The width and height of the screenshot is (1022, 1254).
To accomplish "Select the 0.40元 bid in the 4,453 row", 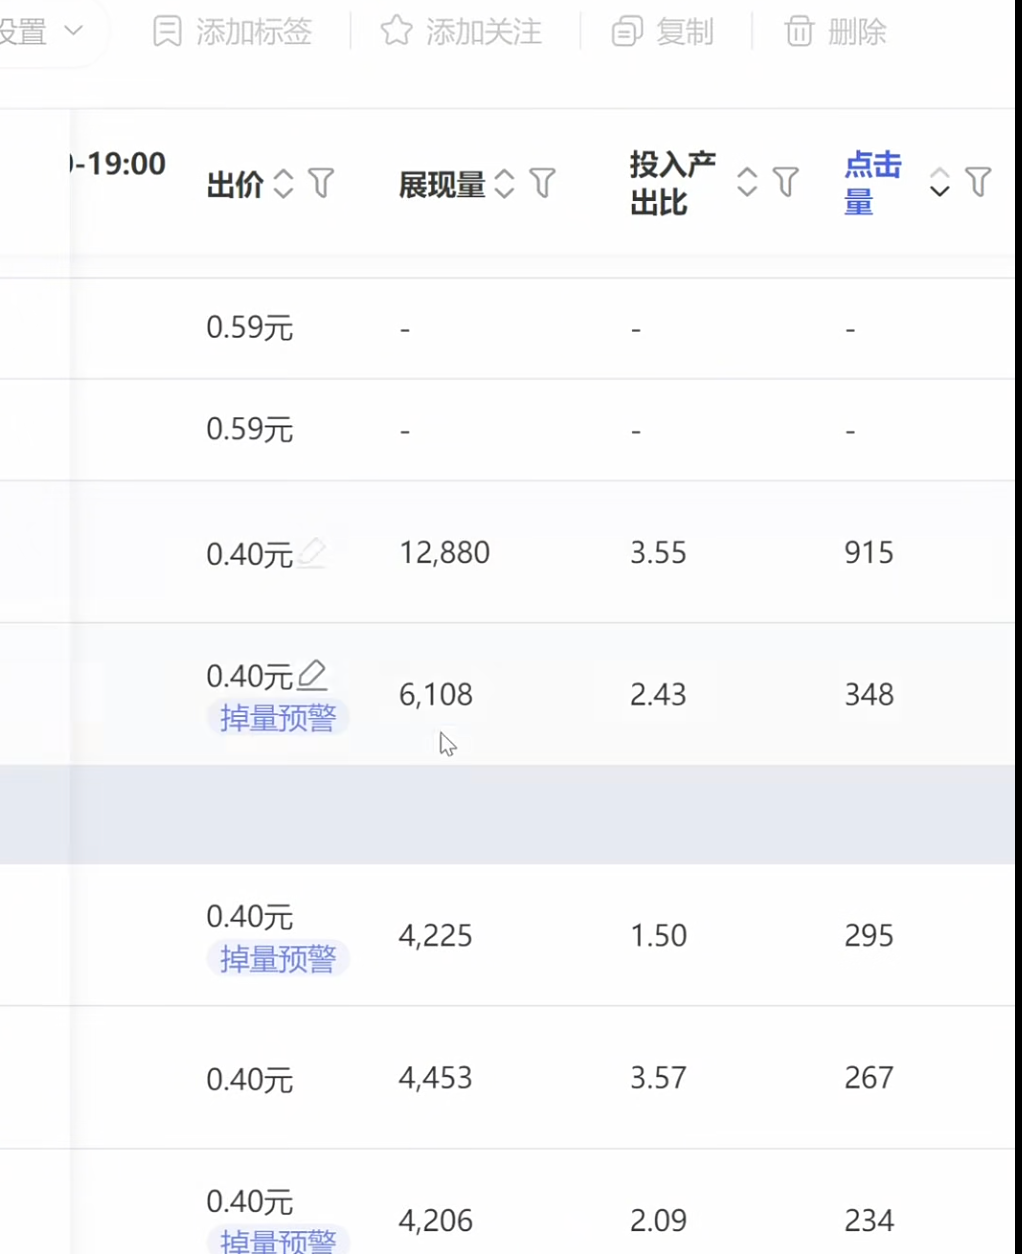I will point(250,1080).
